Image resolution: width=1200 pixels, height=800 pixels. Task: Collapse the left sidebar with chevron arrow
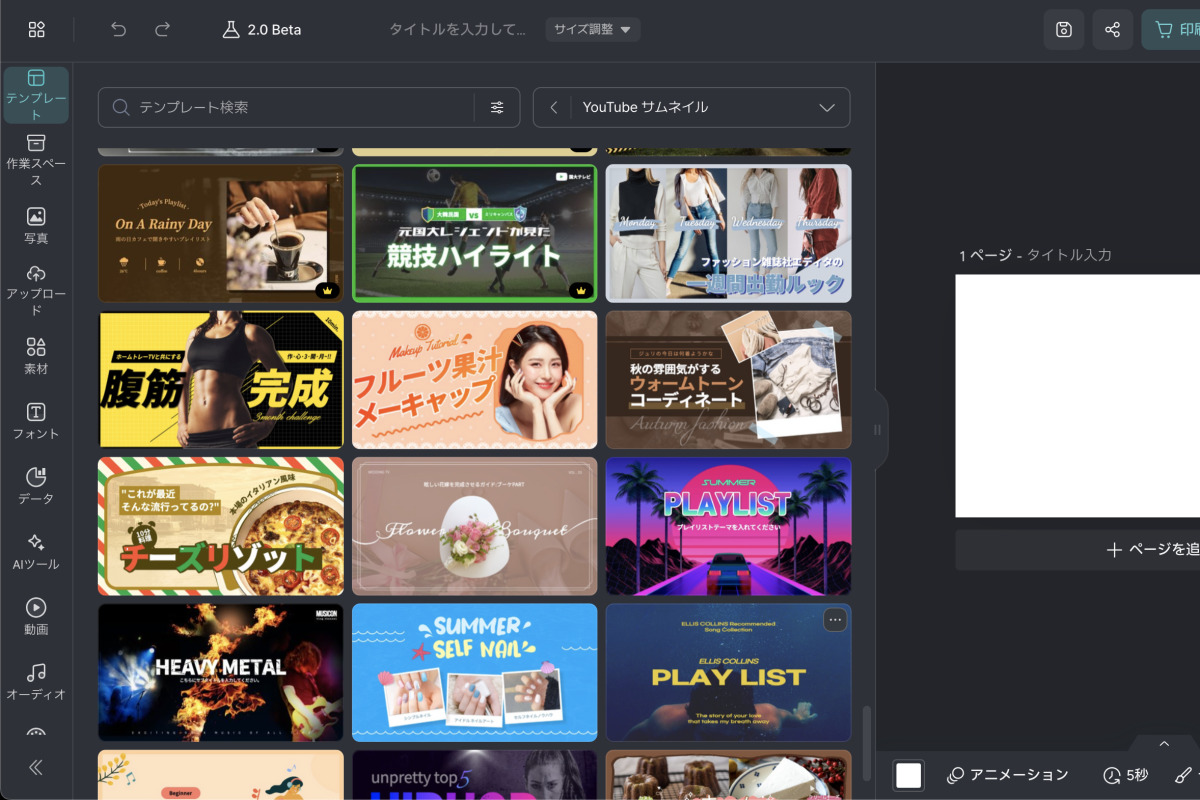(35, 768)
